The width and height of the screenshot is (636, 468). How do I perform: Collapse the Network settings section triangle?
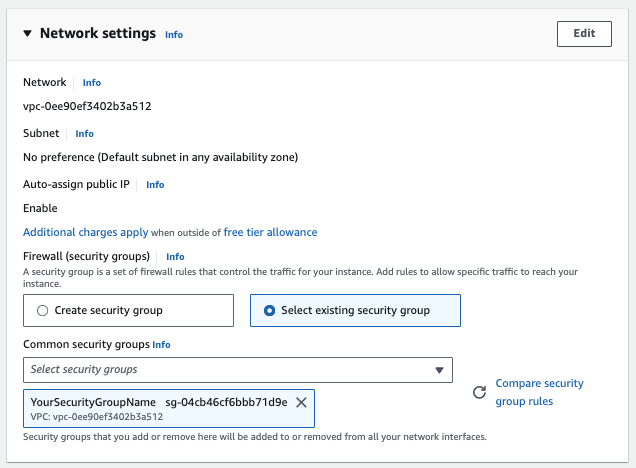pos(27,34)
